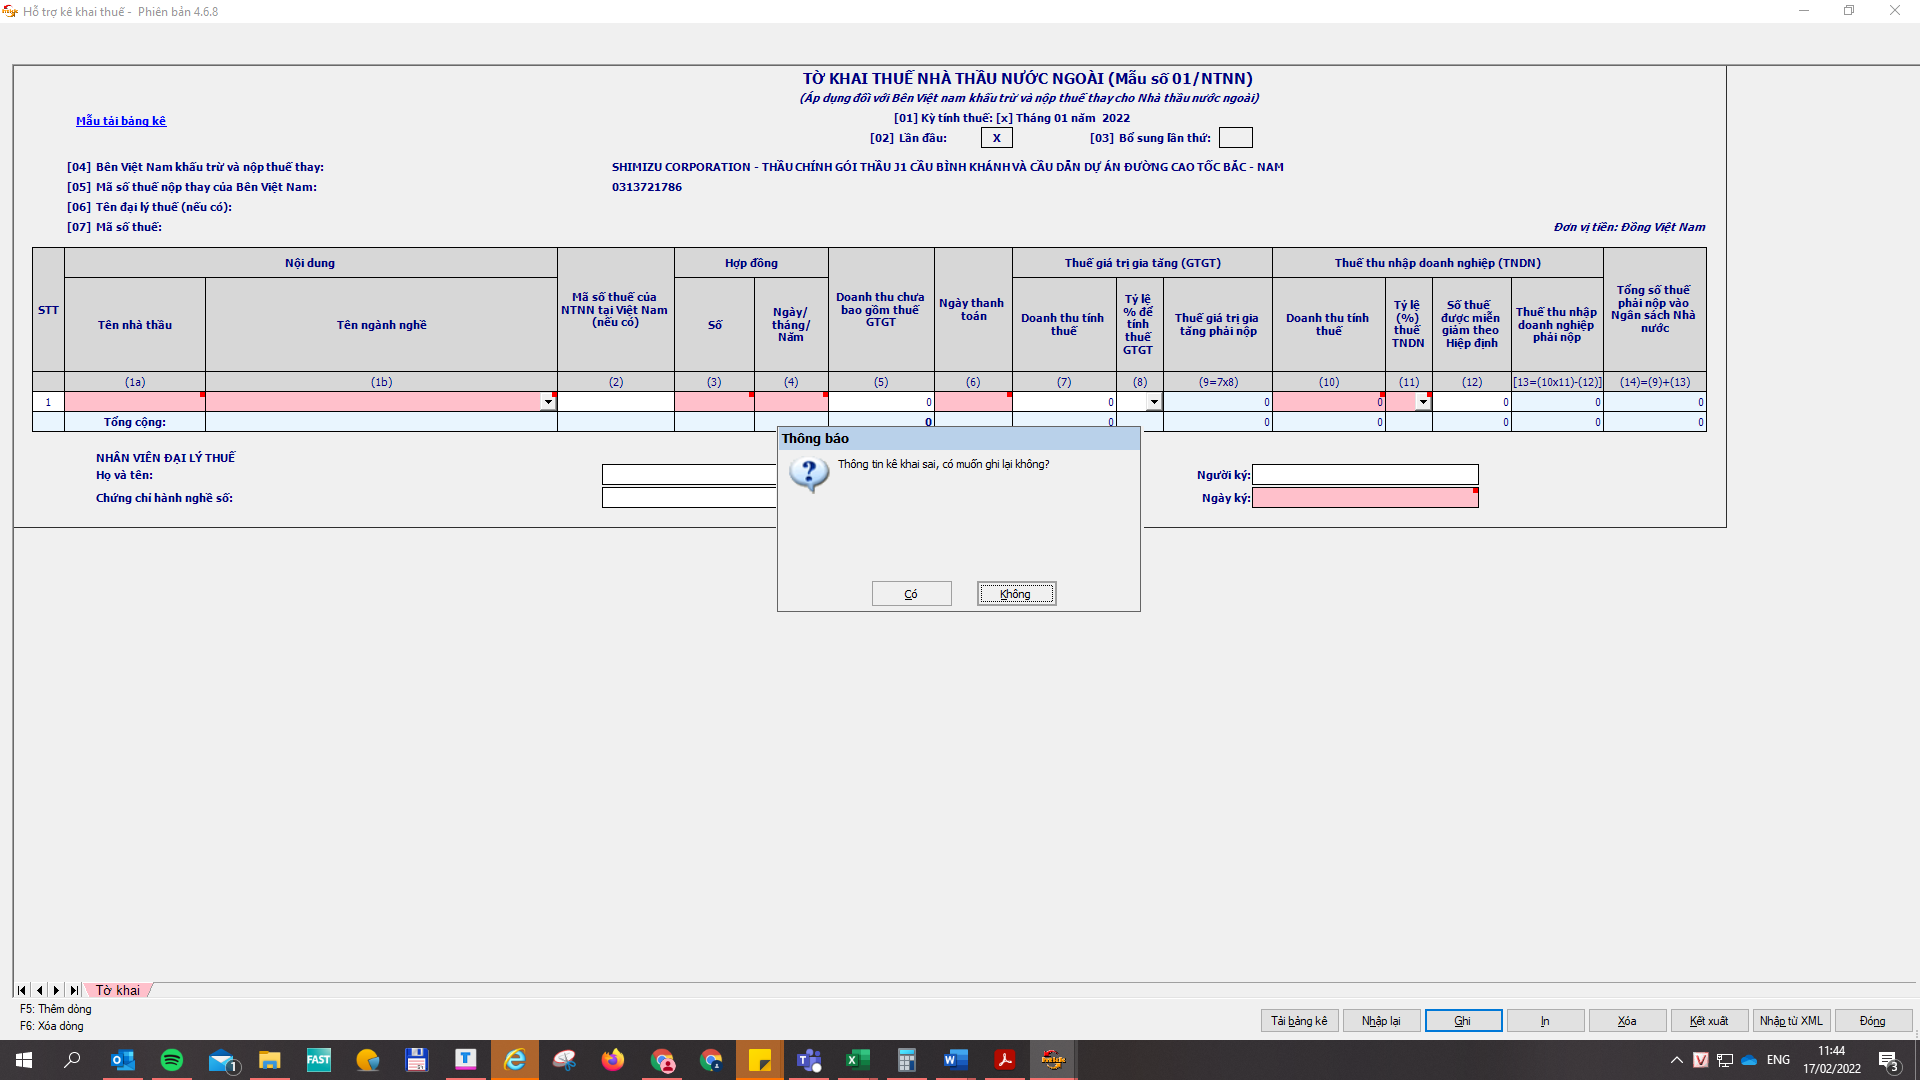This screenshot has height=1080, width=1920.
Task: Open GTGT percentage rate dropdown
Action: click(1154, 402)
